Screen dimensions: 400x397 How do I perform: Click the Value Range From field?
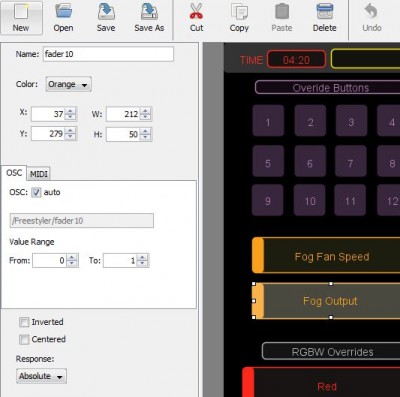click(x=50, y=260)
